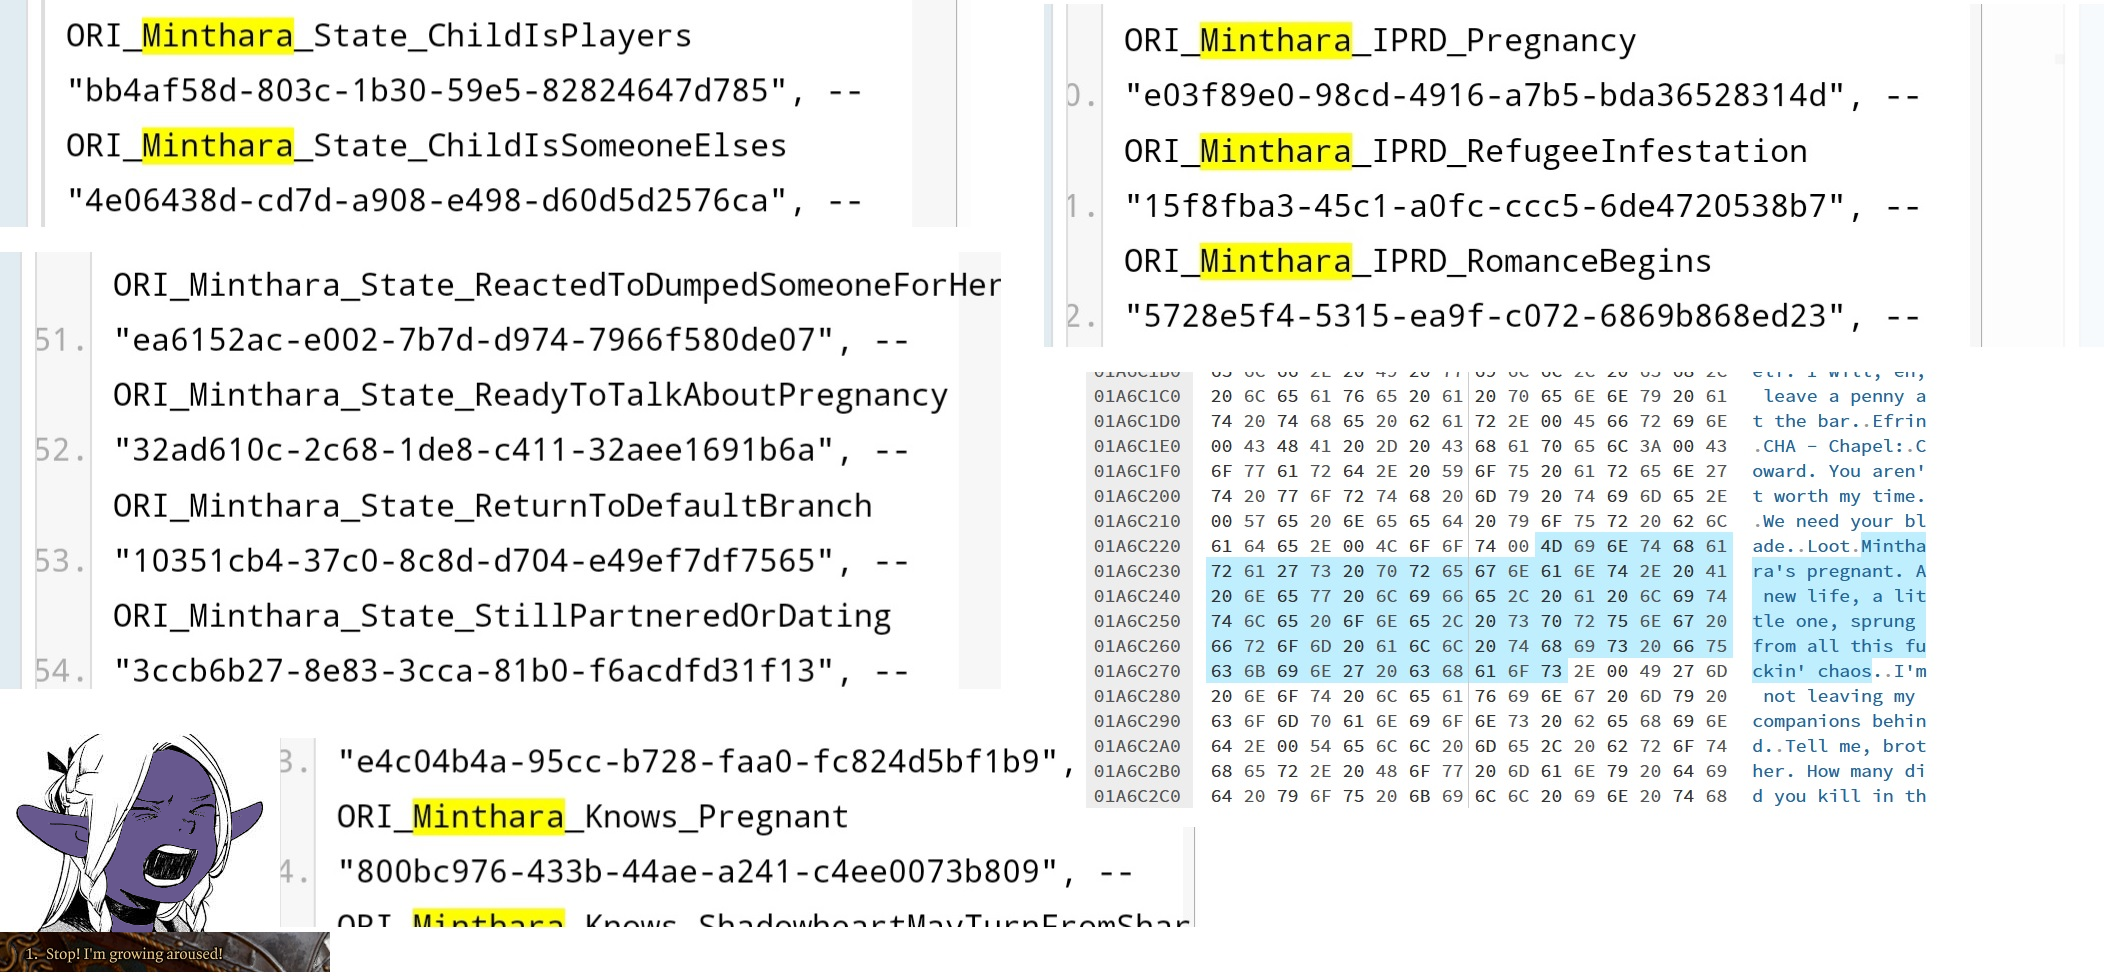Image resolution: width=2104 pixels, height=976 pixels.
Task: Click the first highlighted hex byte 4D
Action: tap(1551, 546)
